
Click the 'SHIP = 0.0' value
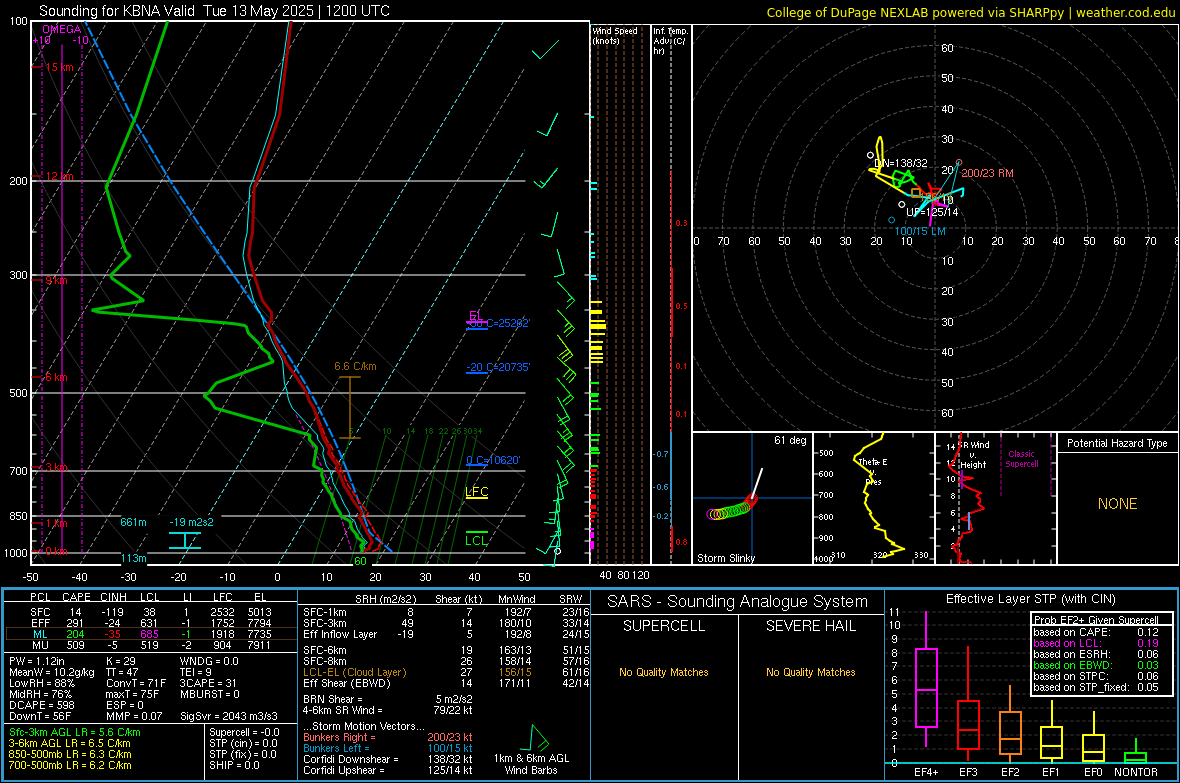pos(234,765)
